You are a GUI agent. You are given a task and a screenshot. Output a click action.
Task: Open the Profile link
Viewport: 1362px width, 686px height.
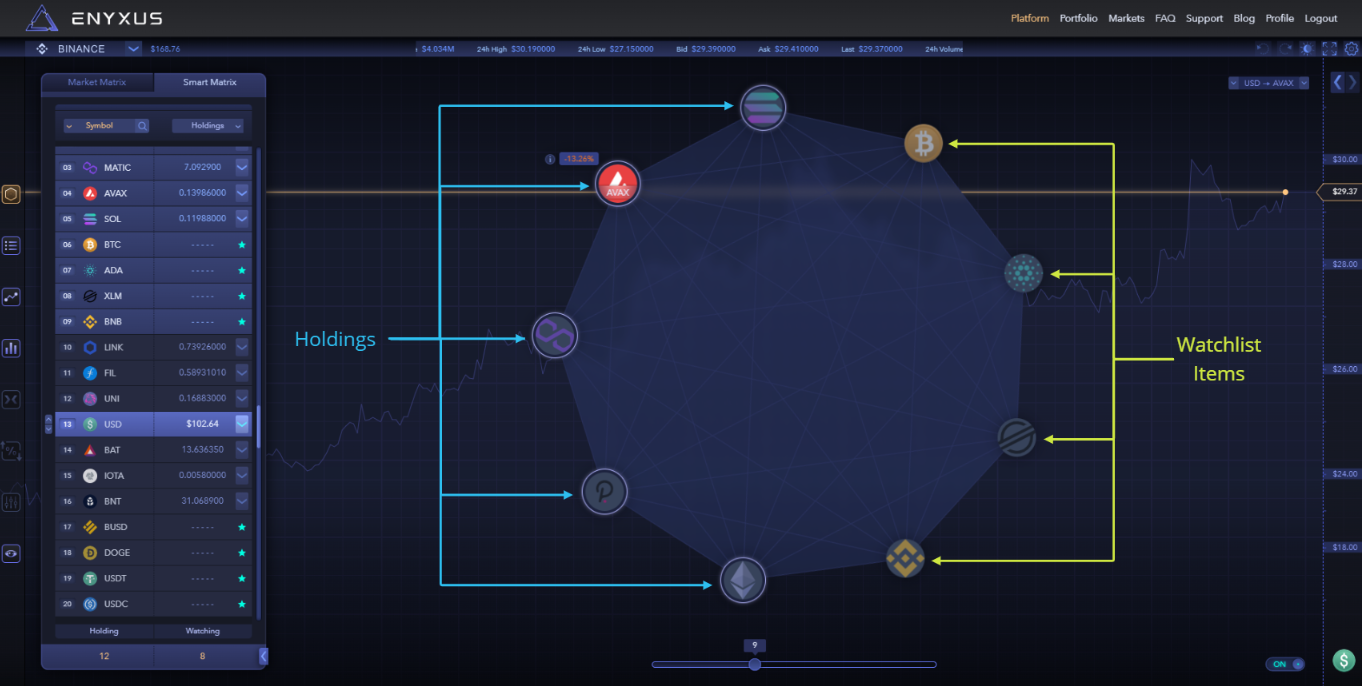pos(1279,18)
